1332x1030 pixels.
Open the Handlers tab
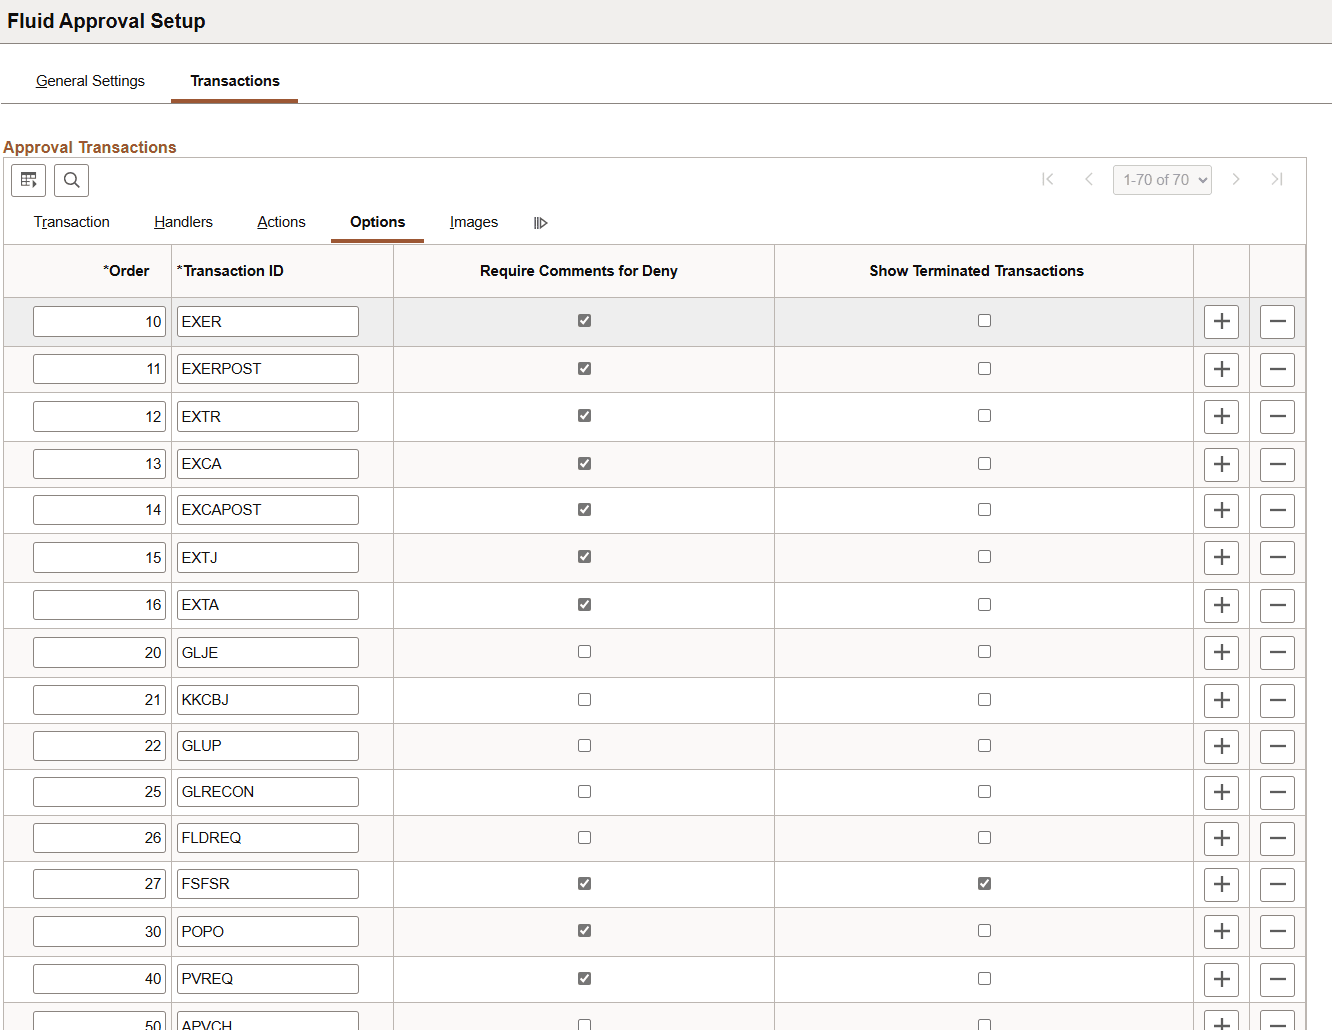[x=183, y=222]
